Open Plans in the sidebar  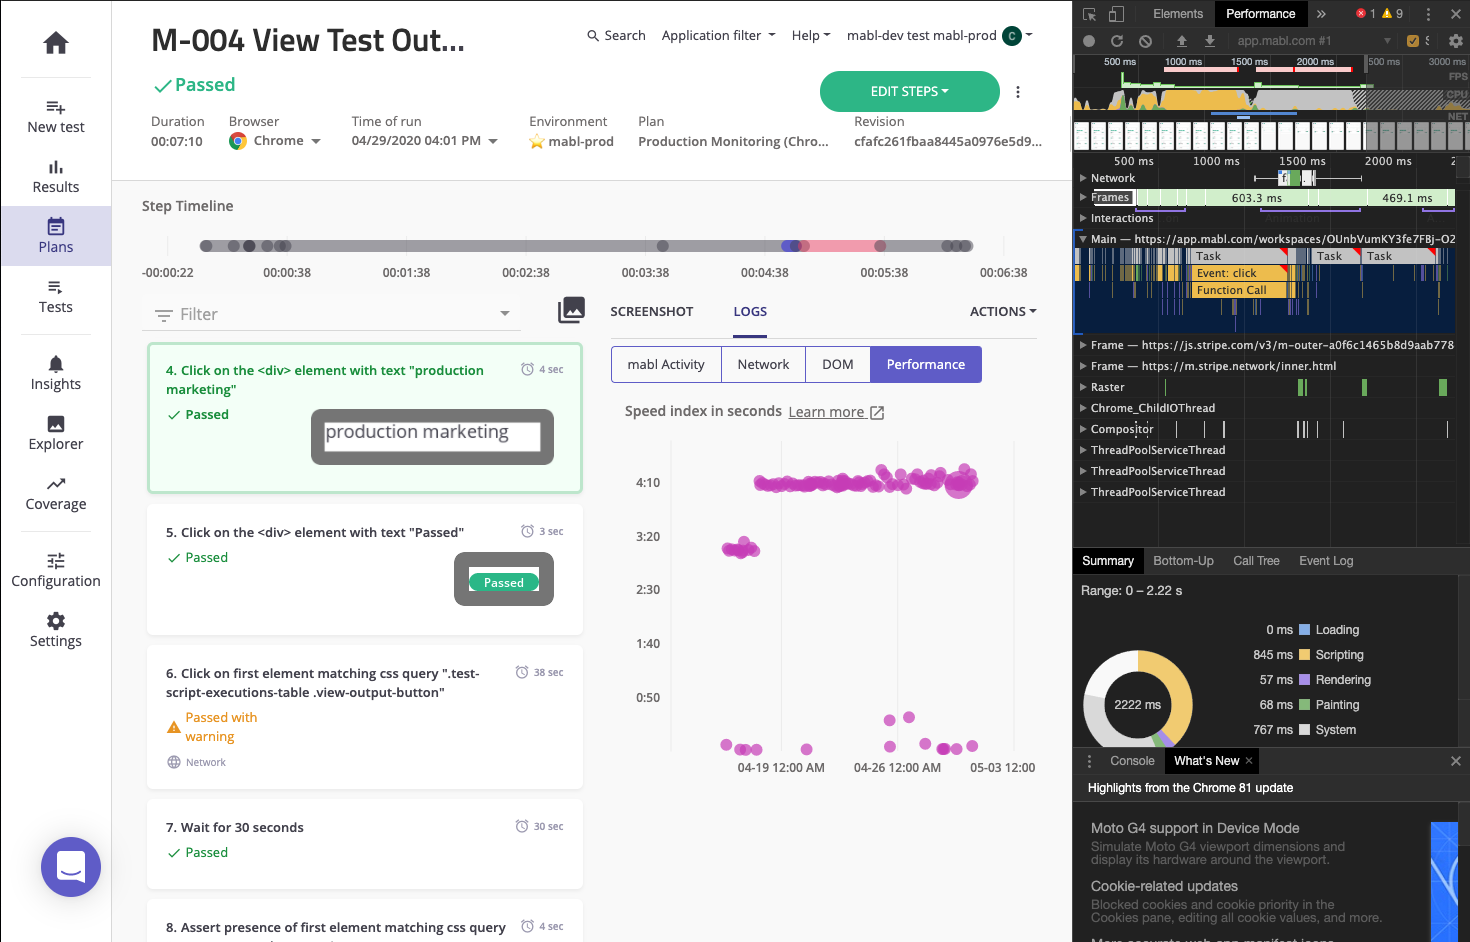coord(56,236)
